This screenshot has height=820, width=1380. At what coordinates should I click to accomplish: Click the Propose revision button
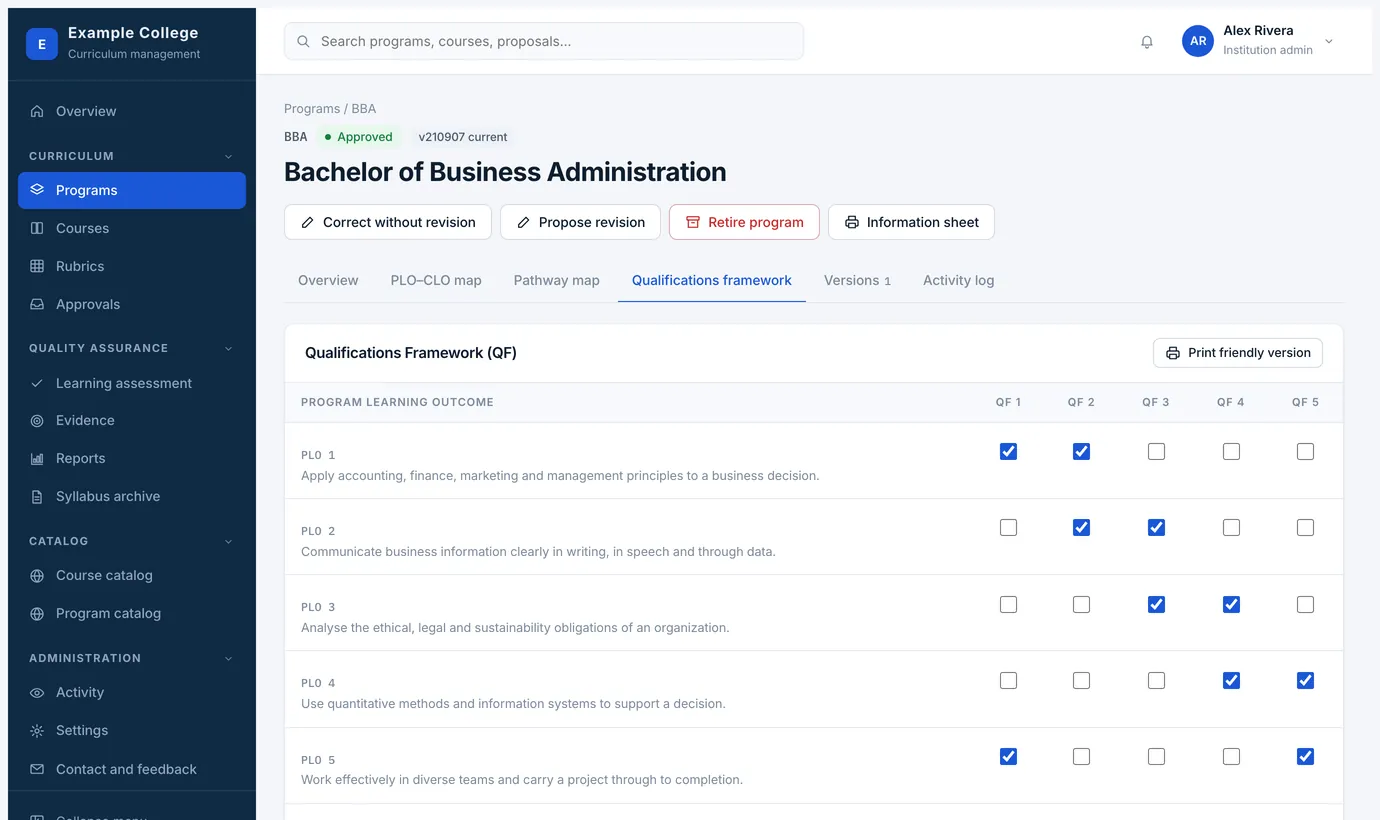point(580,222)
